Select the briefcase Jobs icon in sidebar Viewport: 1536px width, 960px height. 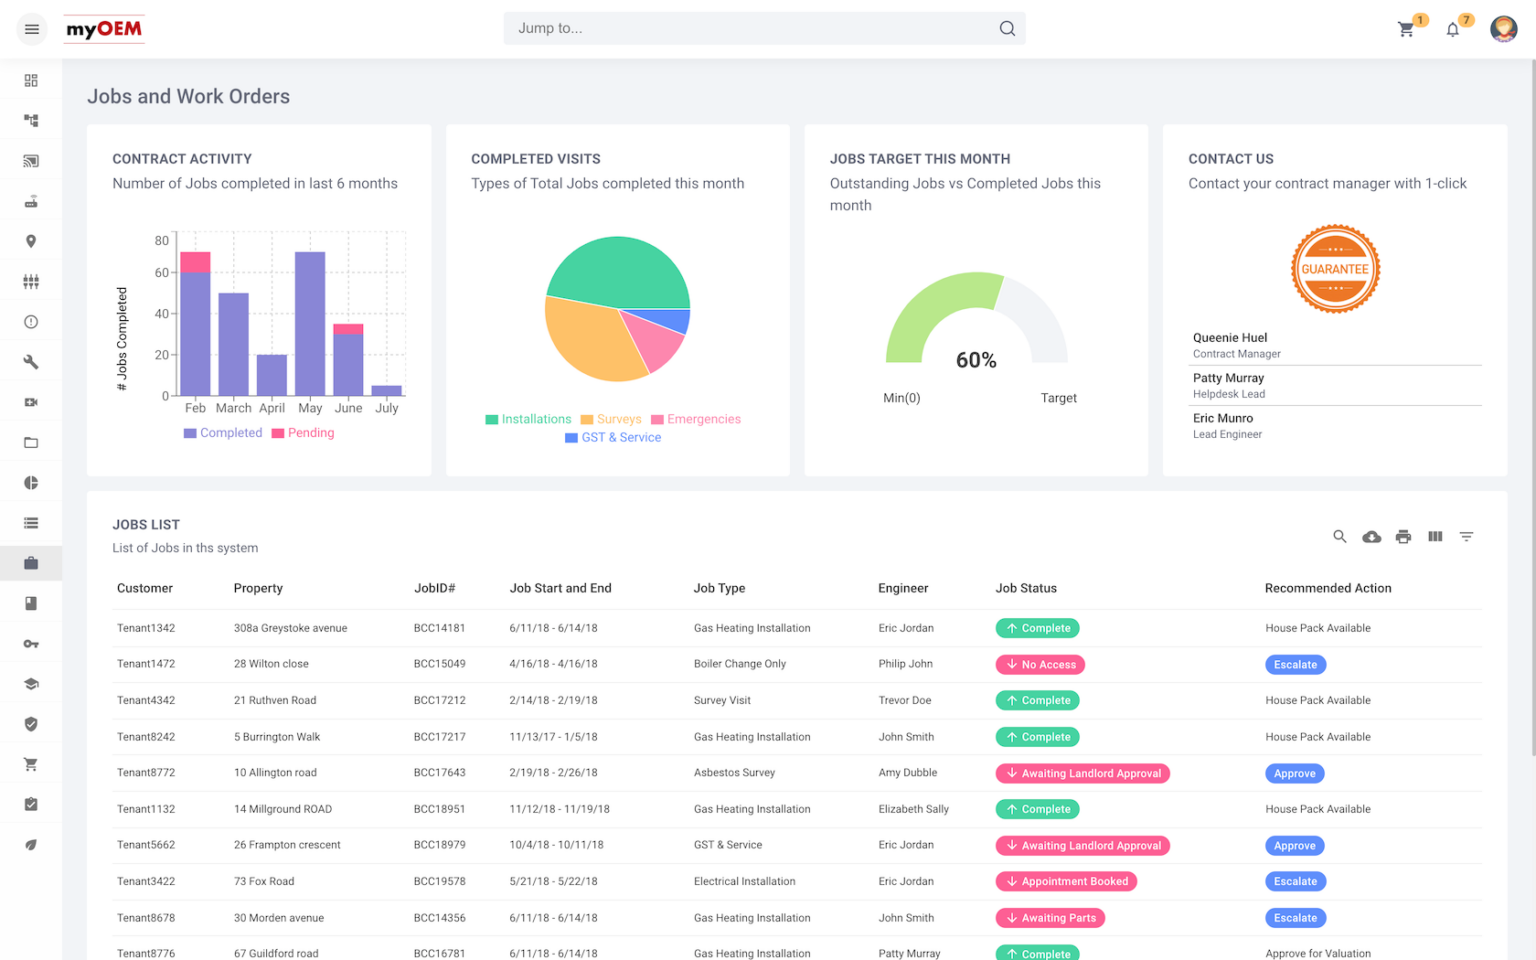click(x=31, y=562)
